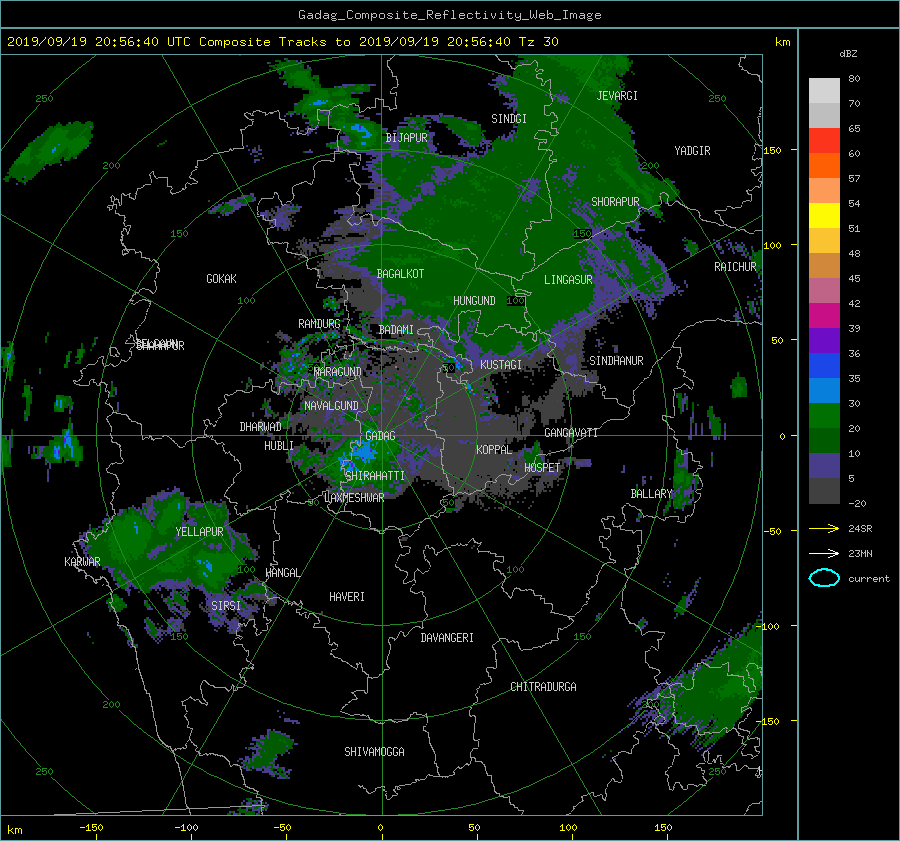Click the SHIVAMOGGA city label
The image size is (900, 841).
(x=374, y=752)
